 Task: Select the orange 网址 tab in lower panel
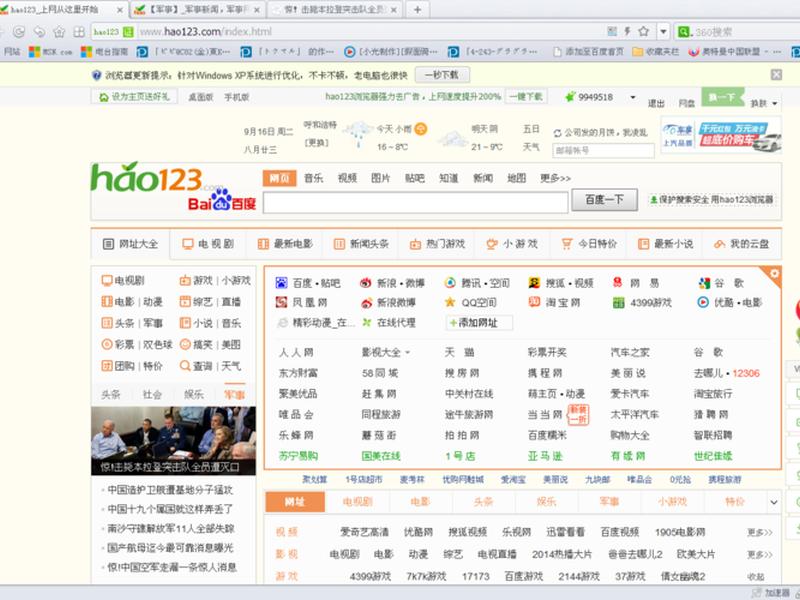295,502
